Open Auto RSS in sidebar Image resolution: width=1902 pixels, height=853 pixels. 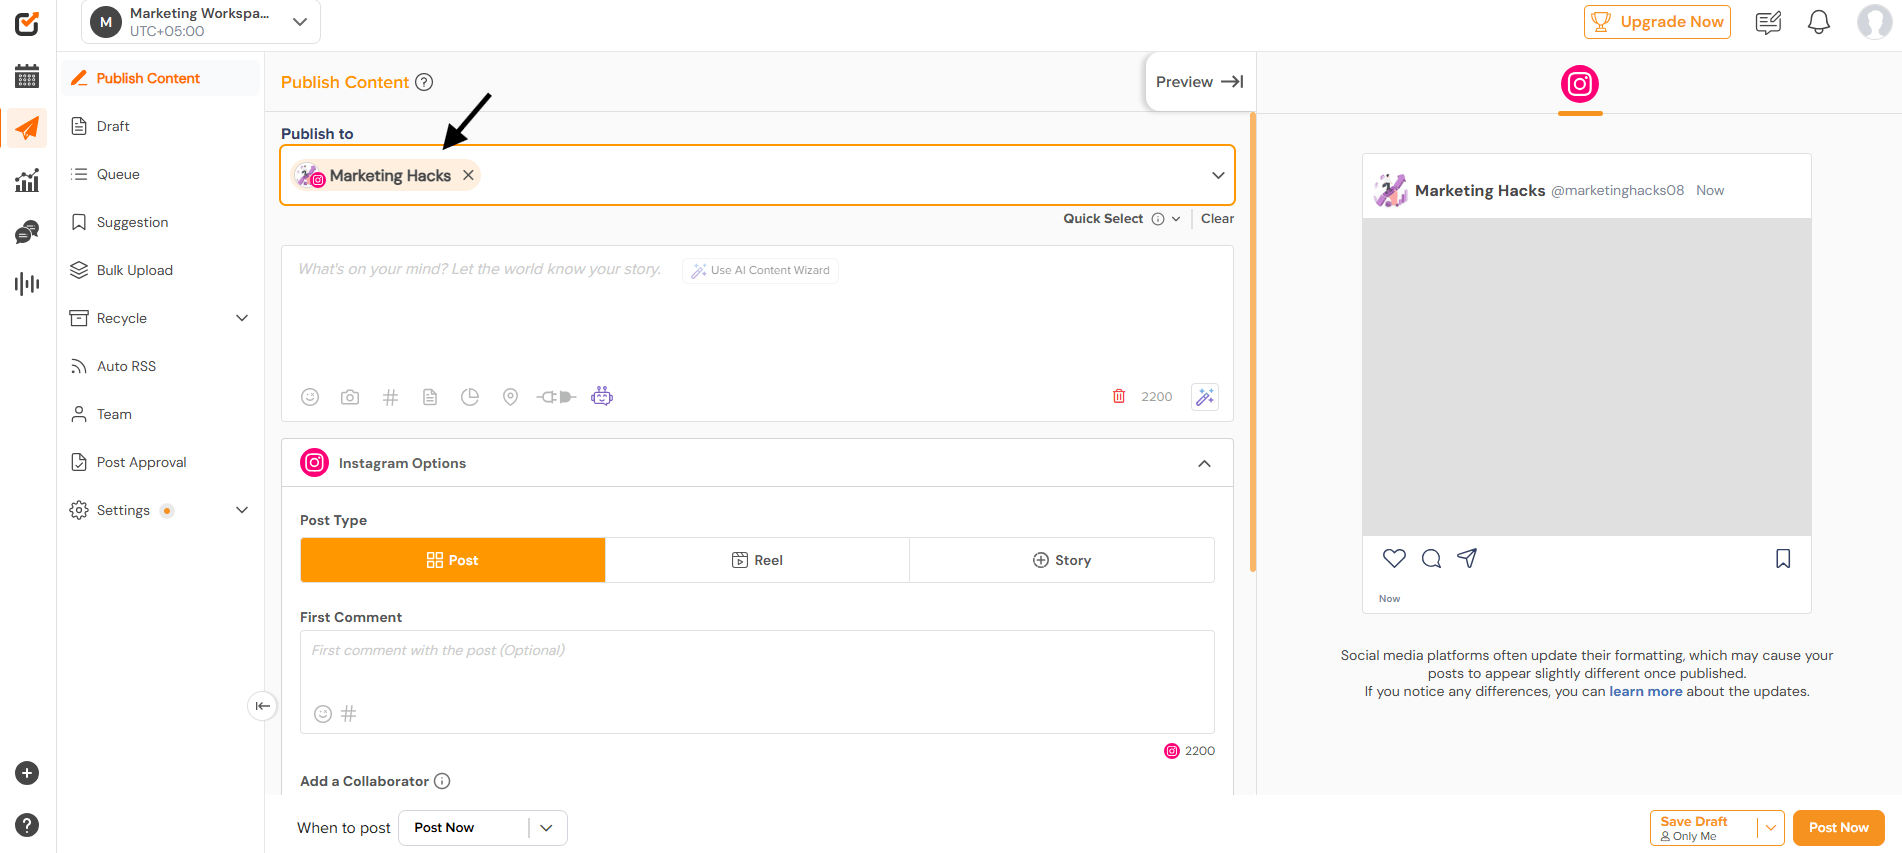click(x=160, y=366)
